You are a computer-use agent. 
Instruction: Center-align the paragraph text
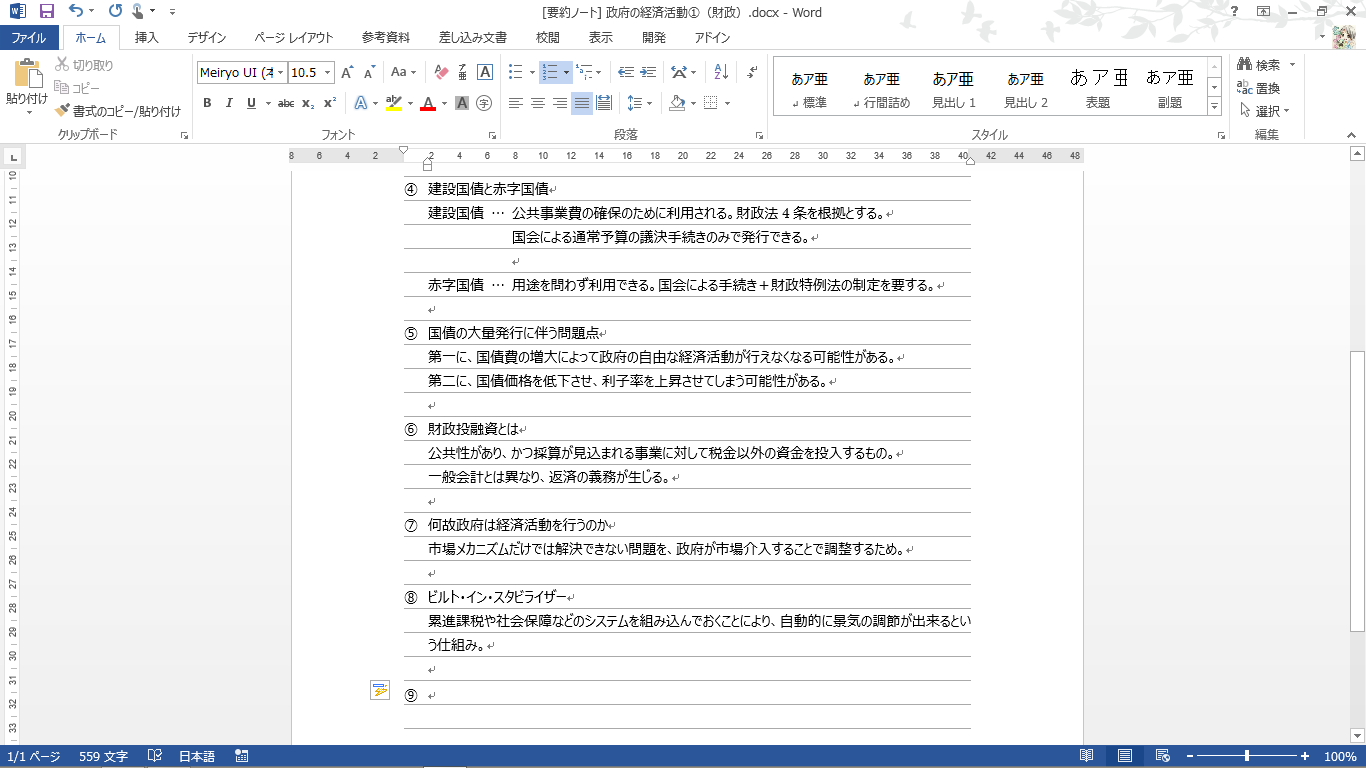(x=537, y=103)
